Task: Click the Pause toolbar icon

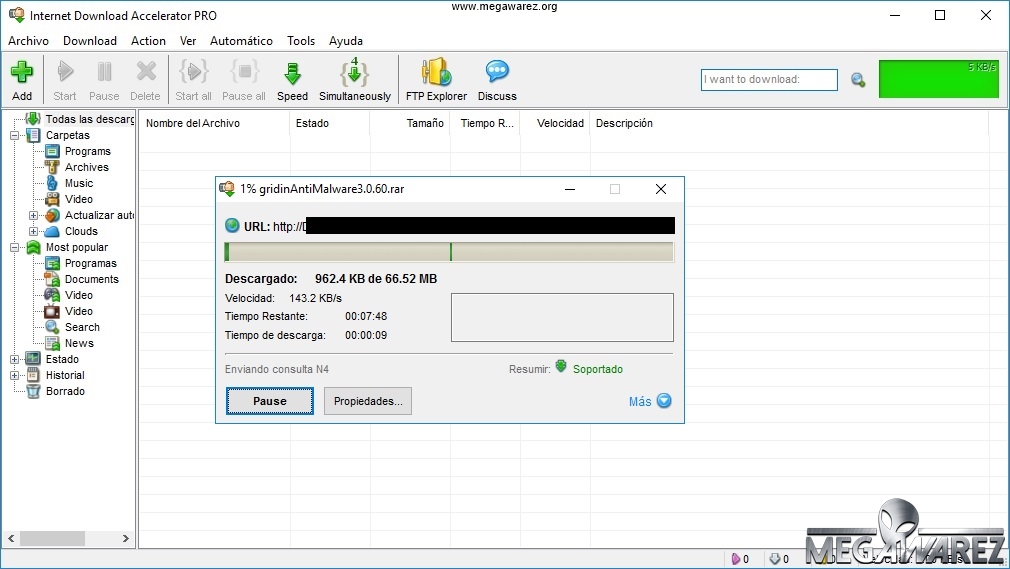Action: [104, 72]
